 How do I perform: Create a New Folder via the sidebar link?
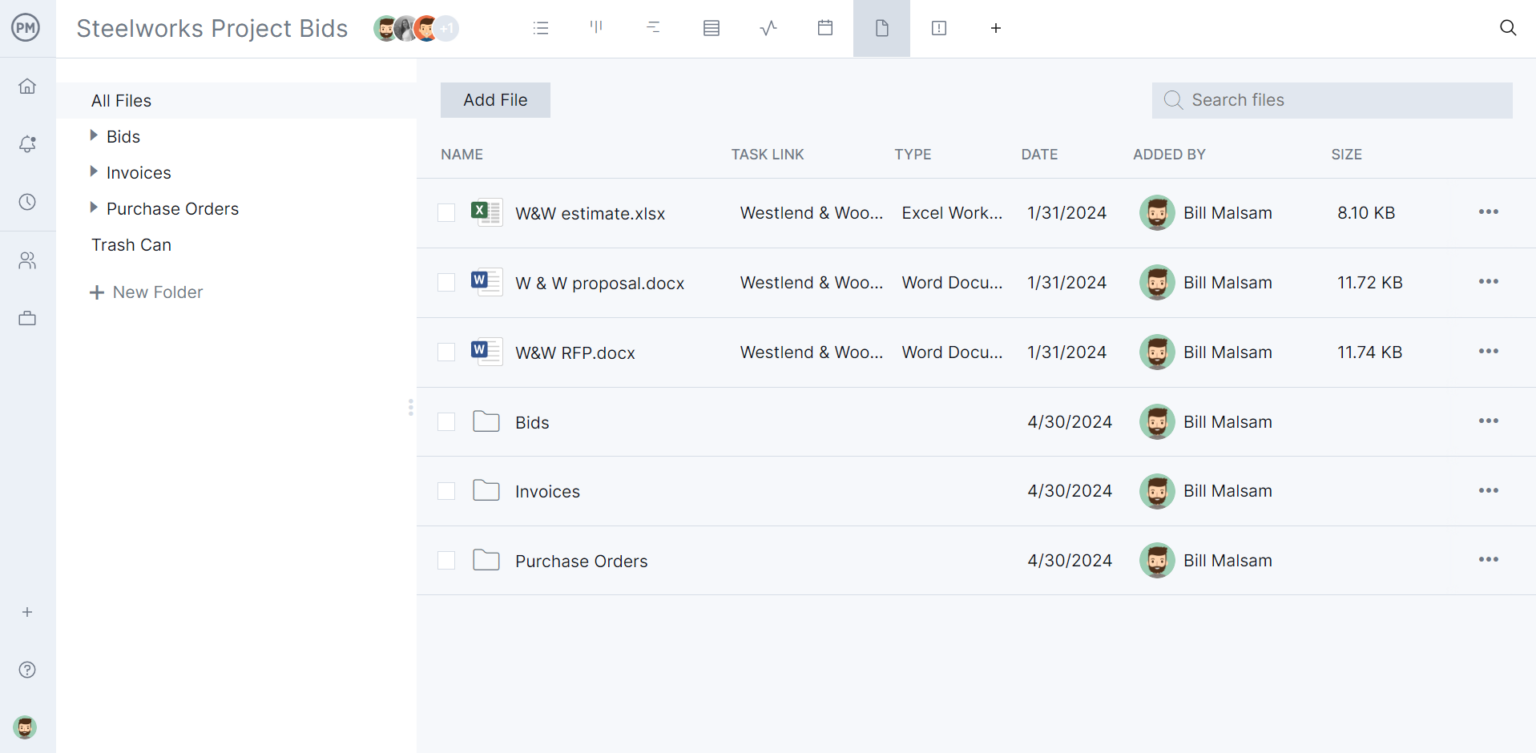(x=146, y=291)
